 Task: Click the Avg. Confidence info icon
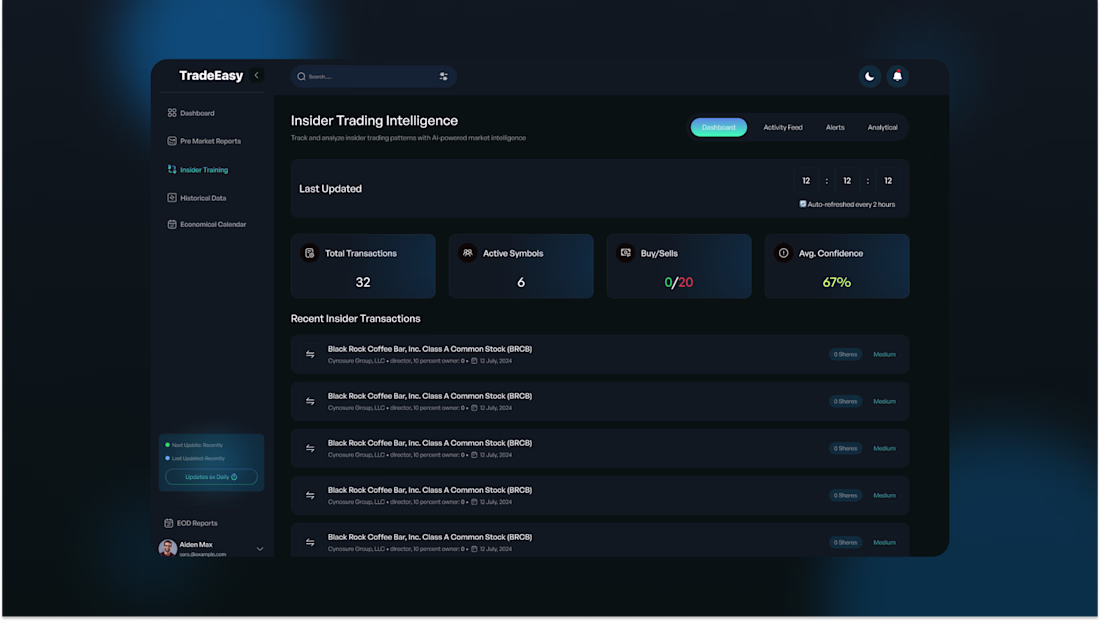coord(783,253)
